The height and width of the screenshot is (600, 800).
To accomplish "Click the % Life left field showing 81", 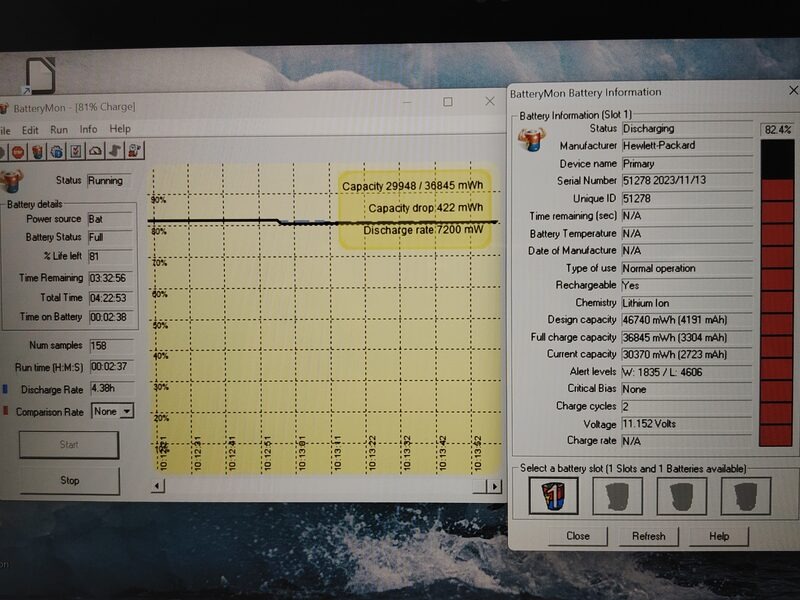I will [x=110, y=256].
